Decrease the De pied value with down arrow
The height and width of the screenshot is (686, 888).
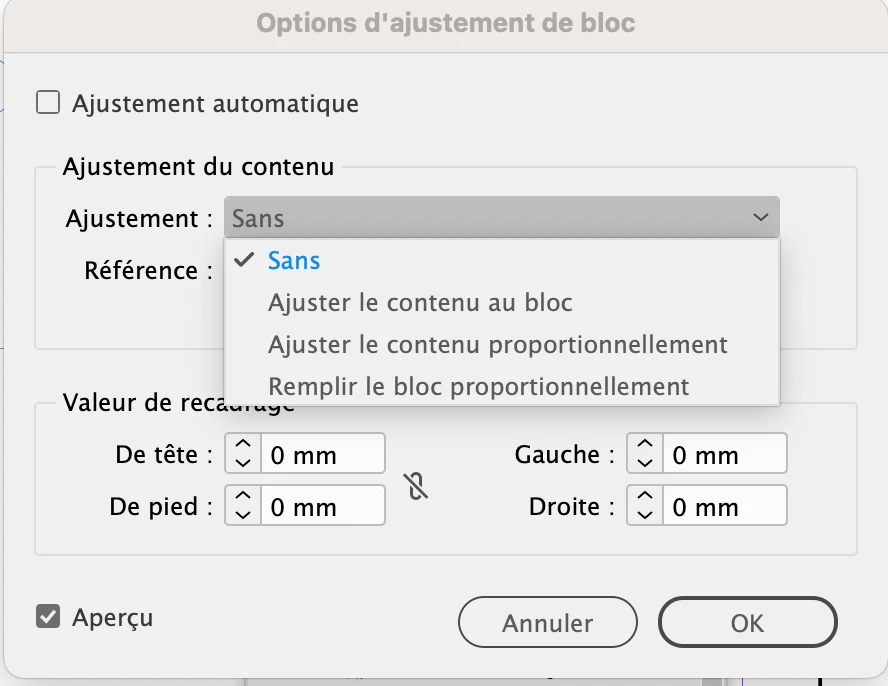(x=243, y=515)
